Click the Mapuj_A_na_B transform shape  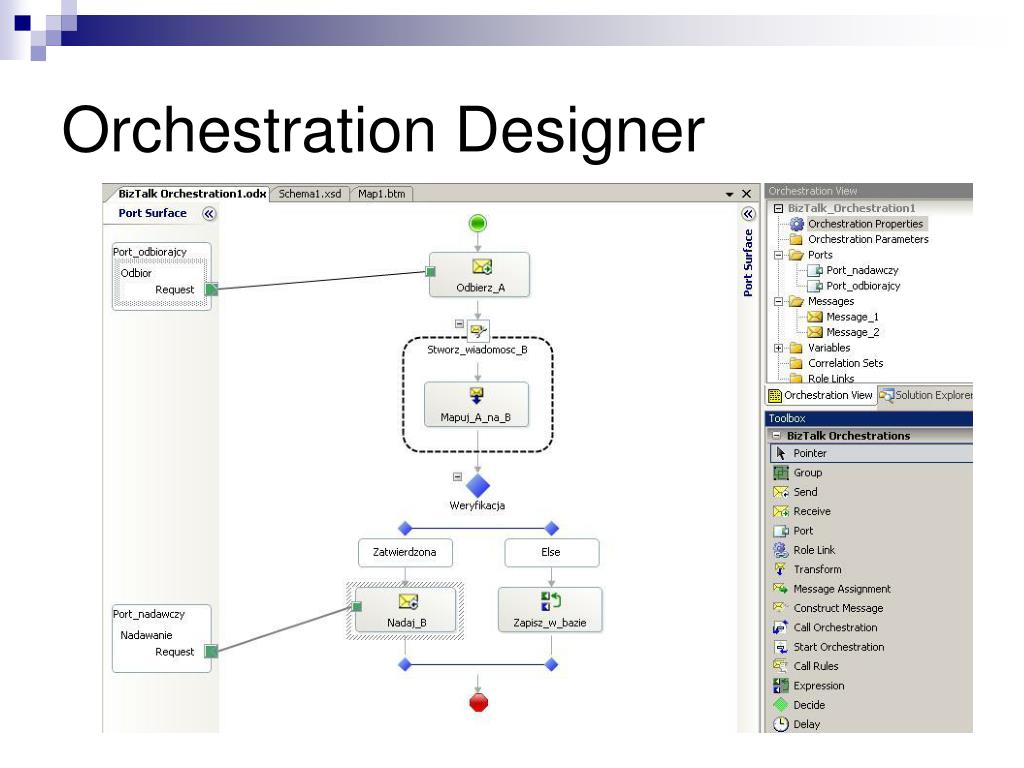[476, 404]
